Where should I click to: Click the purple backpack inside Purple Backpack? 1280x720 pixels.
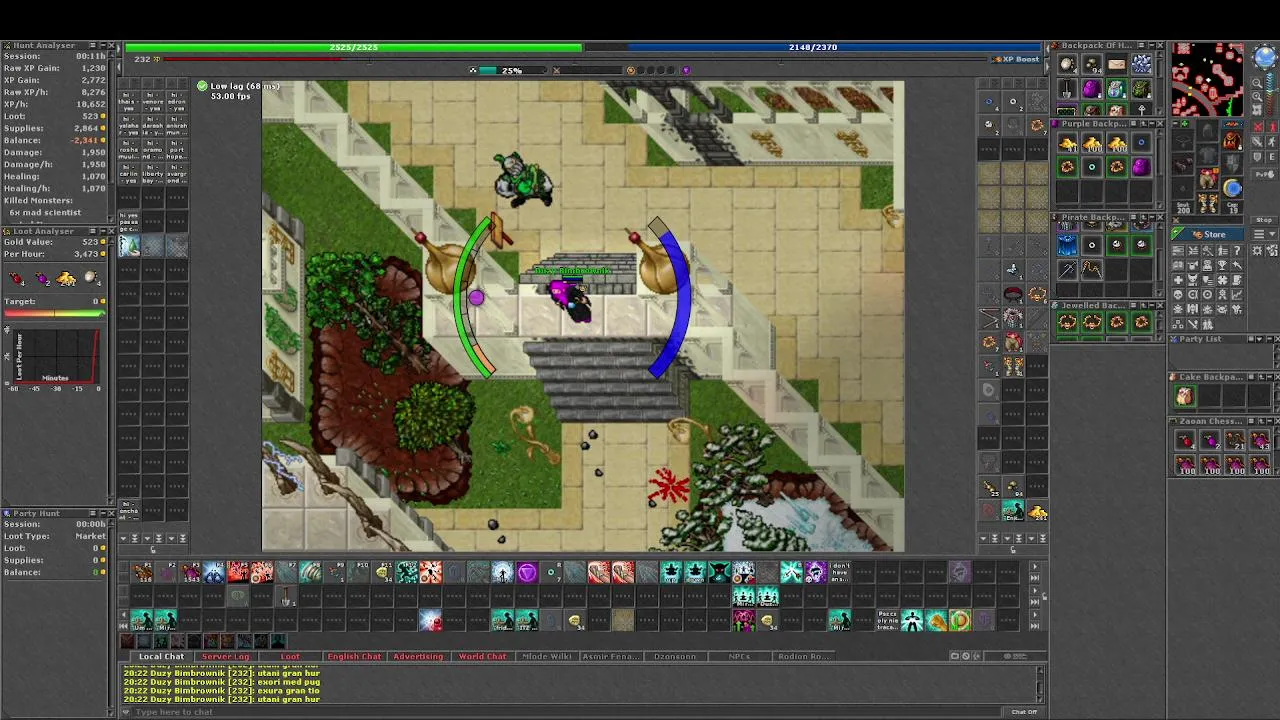click(1141, 167)
